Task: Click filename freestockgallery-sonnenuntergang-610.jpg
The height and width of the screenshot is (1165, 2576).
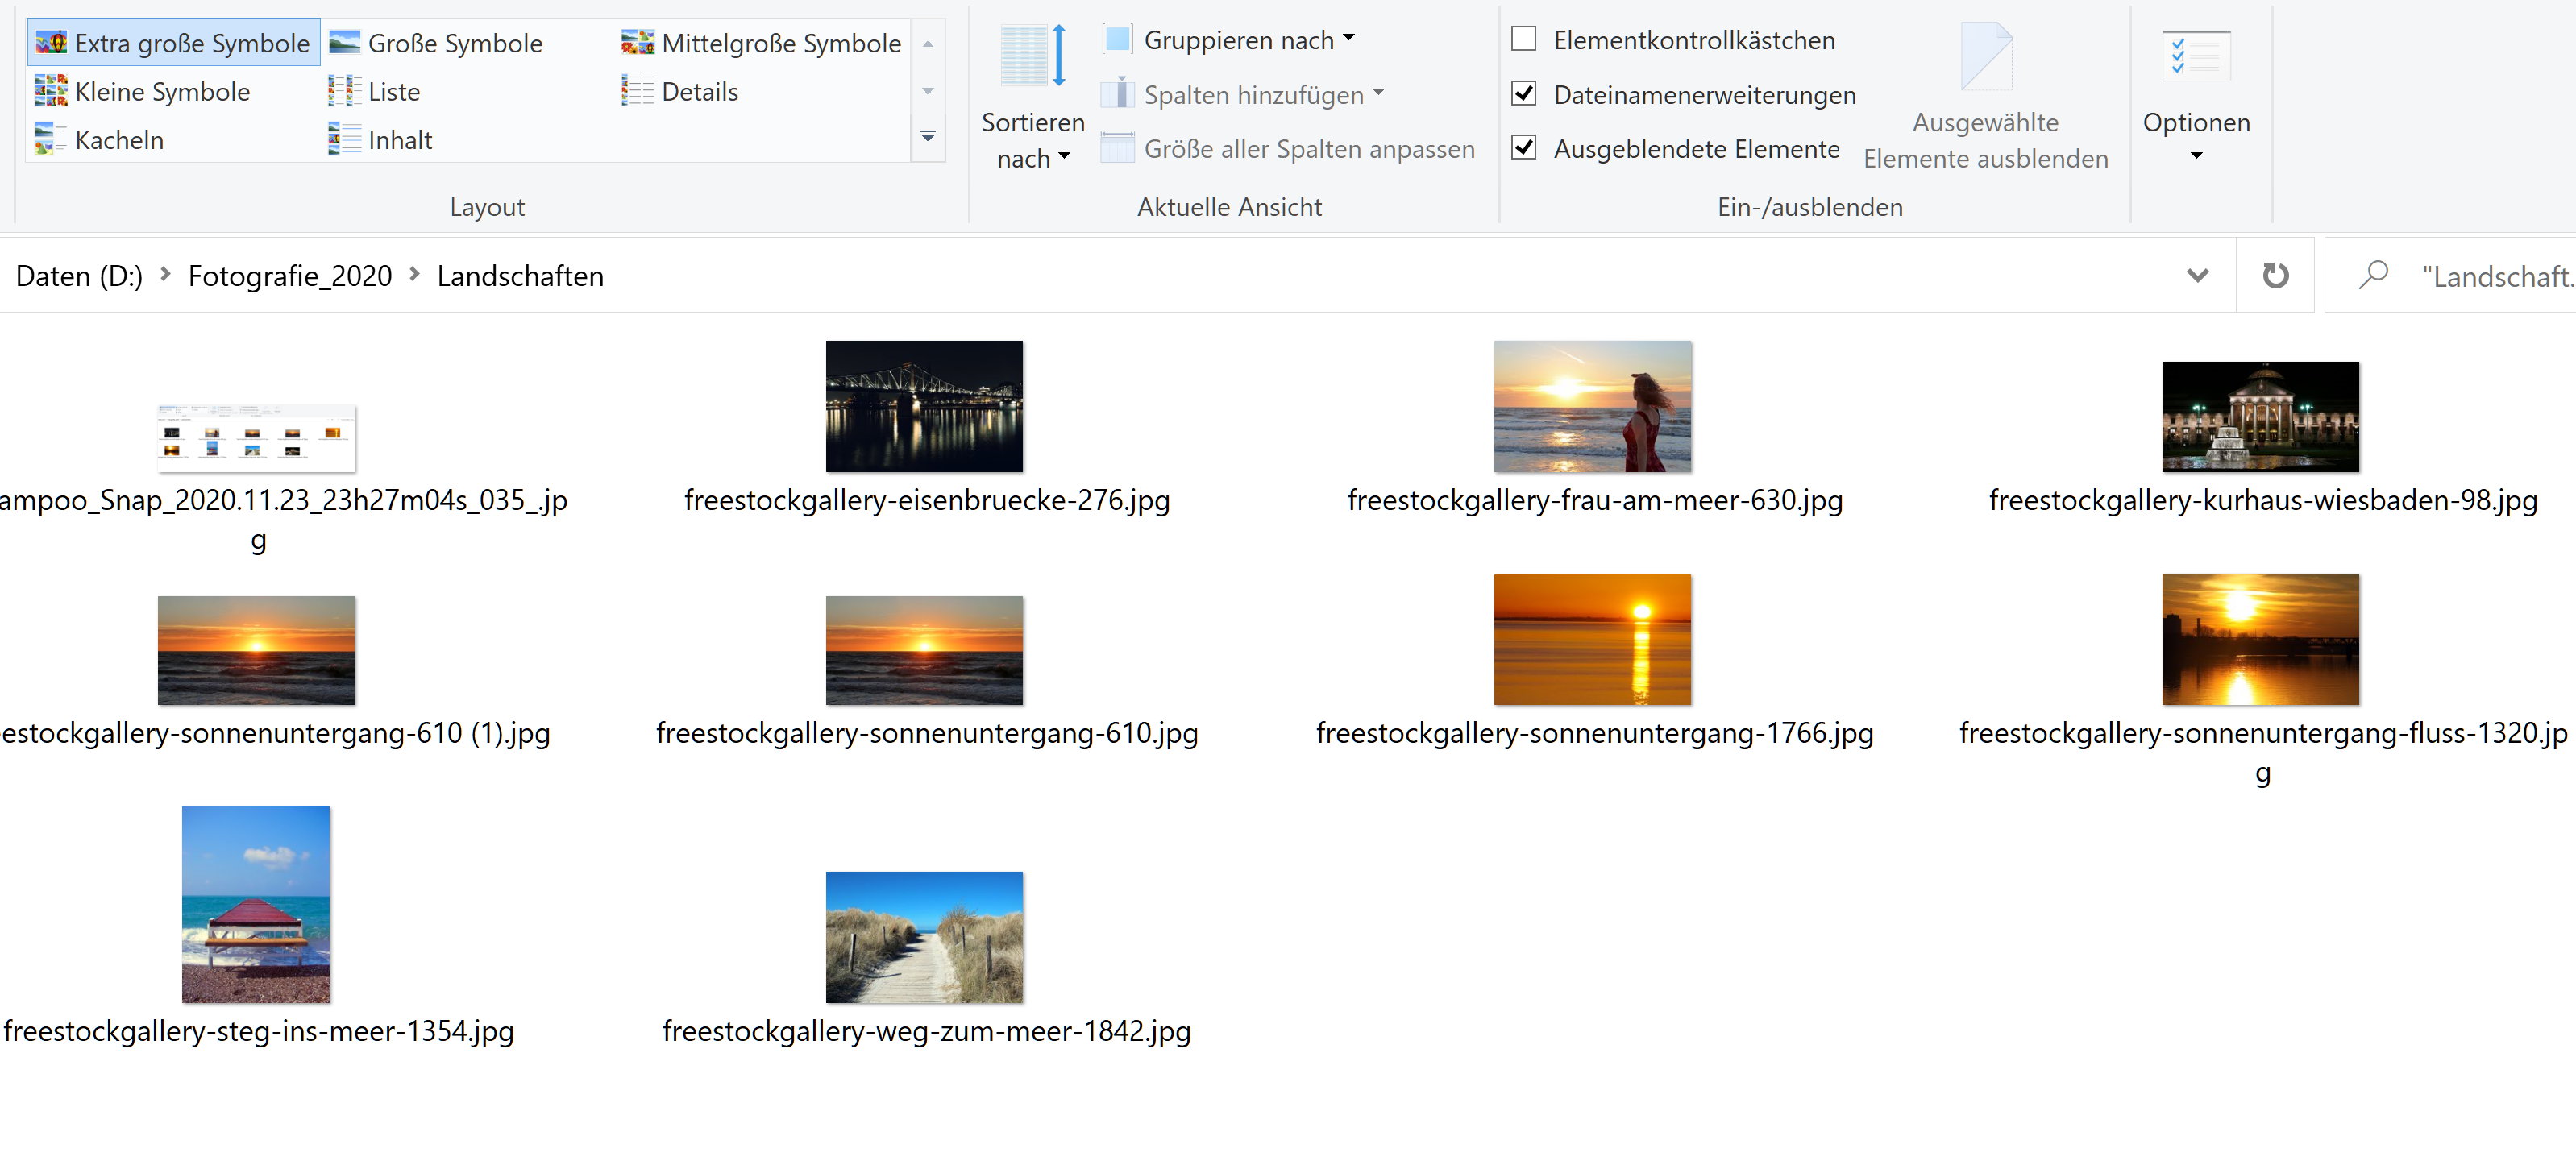Action: (x=926, y=733)
